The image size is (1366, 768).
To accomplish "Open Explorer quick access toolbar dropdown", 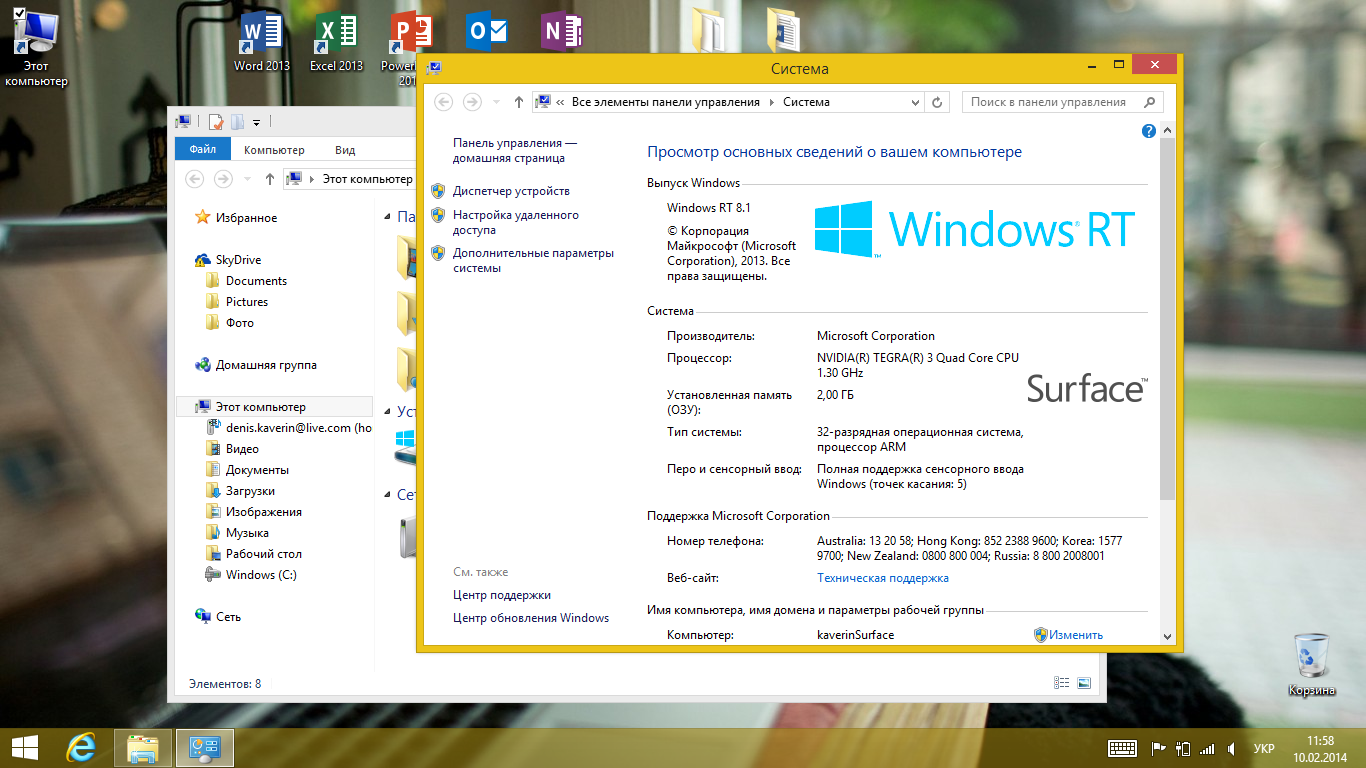I will point(256,122).
